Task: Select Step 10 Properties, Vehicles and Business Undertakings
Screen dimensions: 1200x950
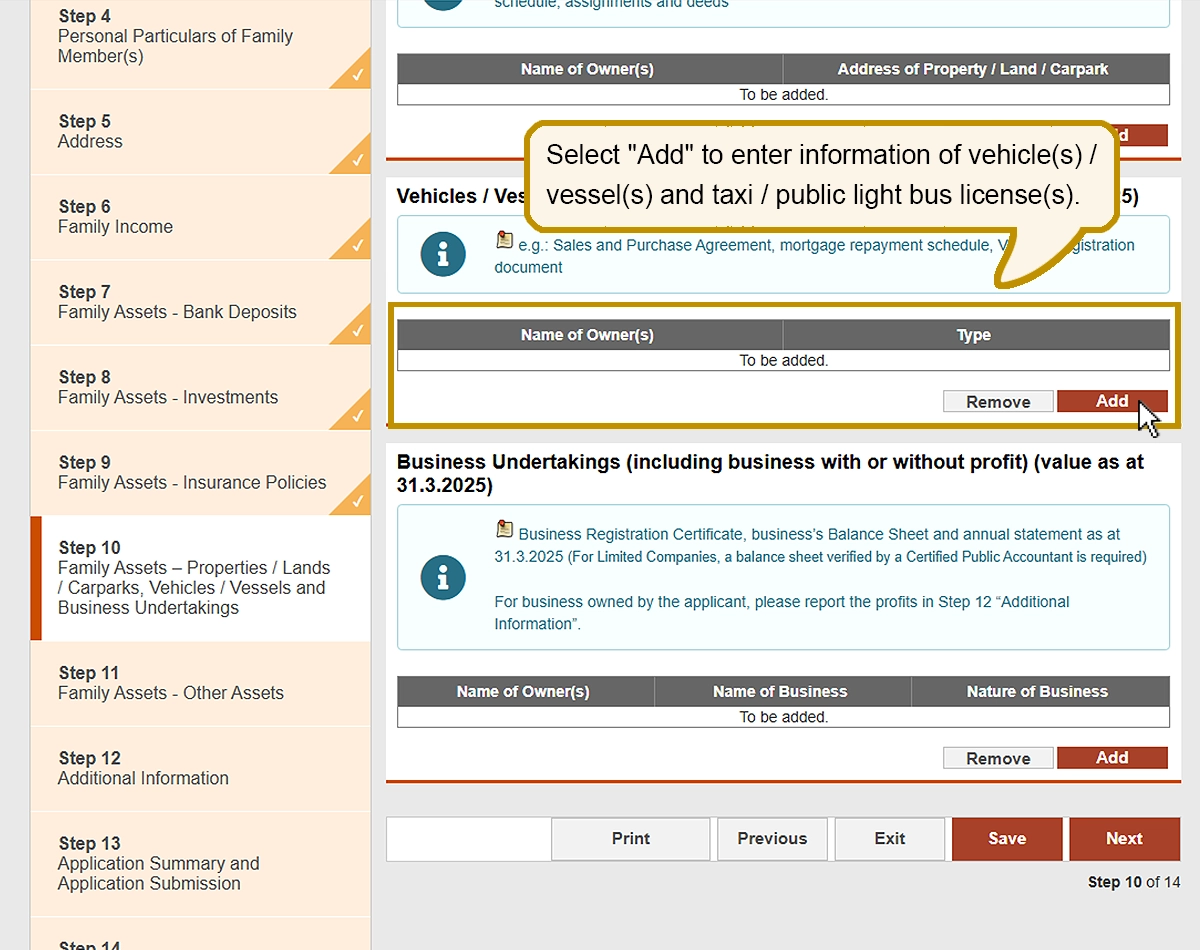Action: (x=200, y=578)
